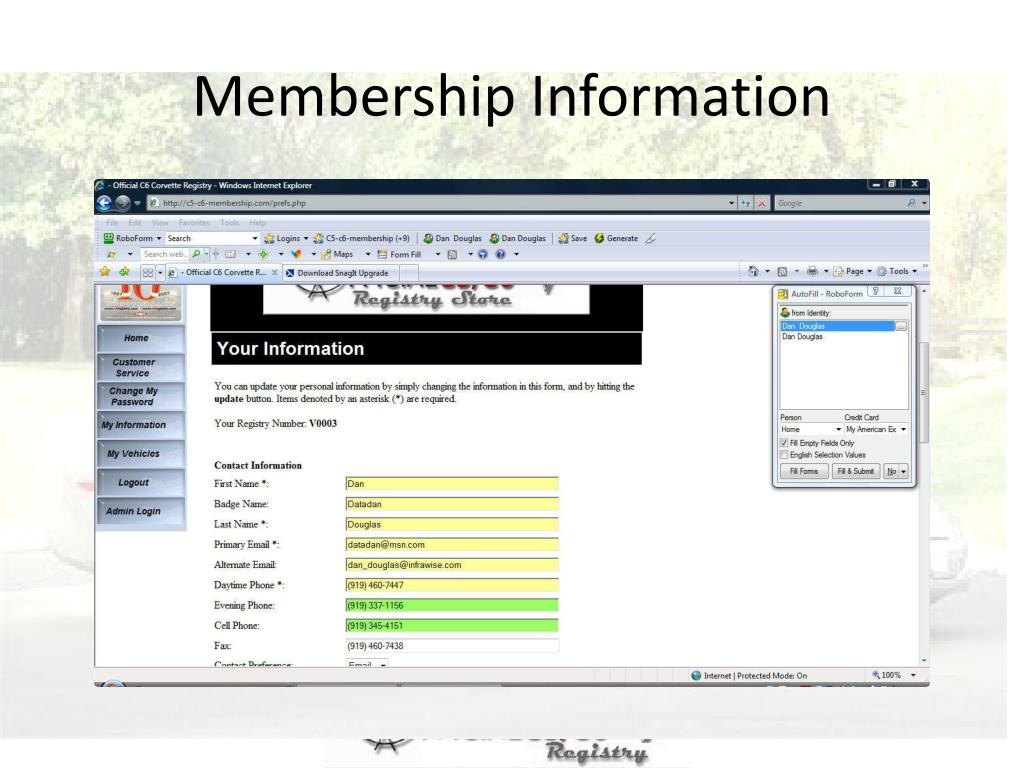Image resolution: width=1024 pixels, height=768 pixels.
Task: Close the Official C6 Corvette tab
Action: pos(274,272)
